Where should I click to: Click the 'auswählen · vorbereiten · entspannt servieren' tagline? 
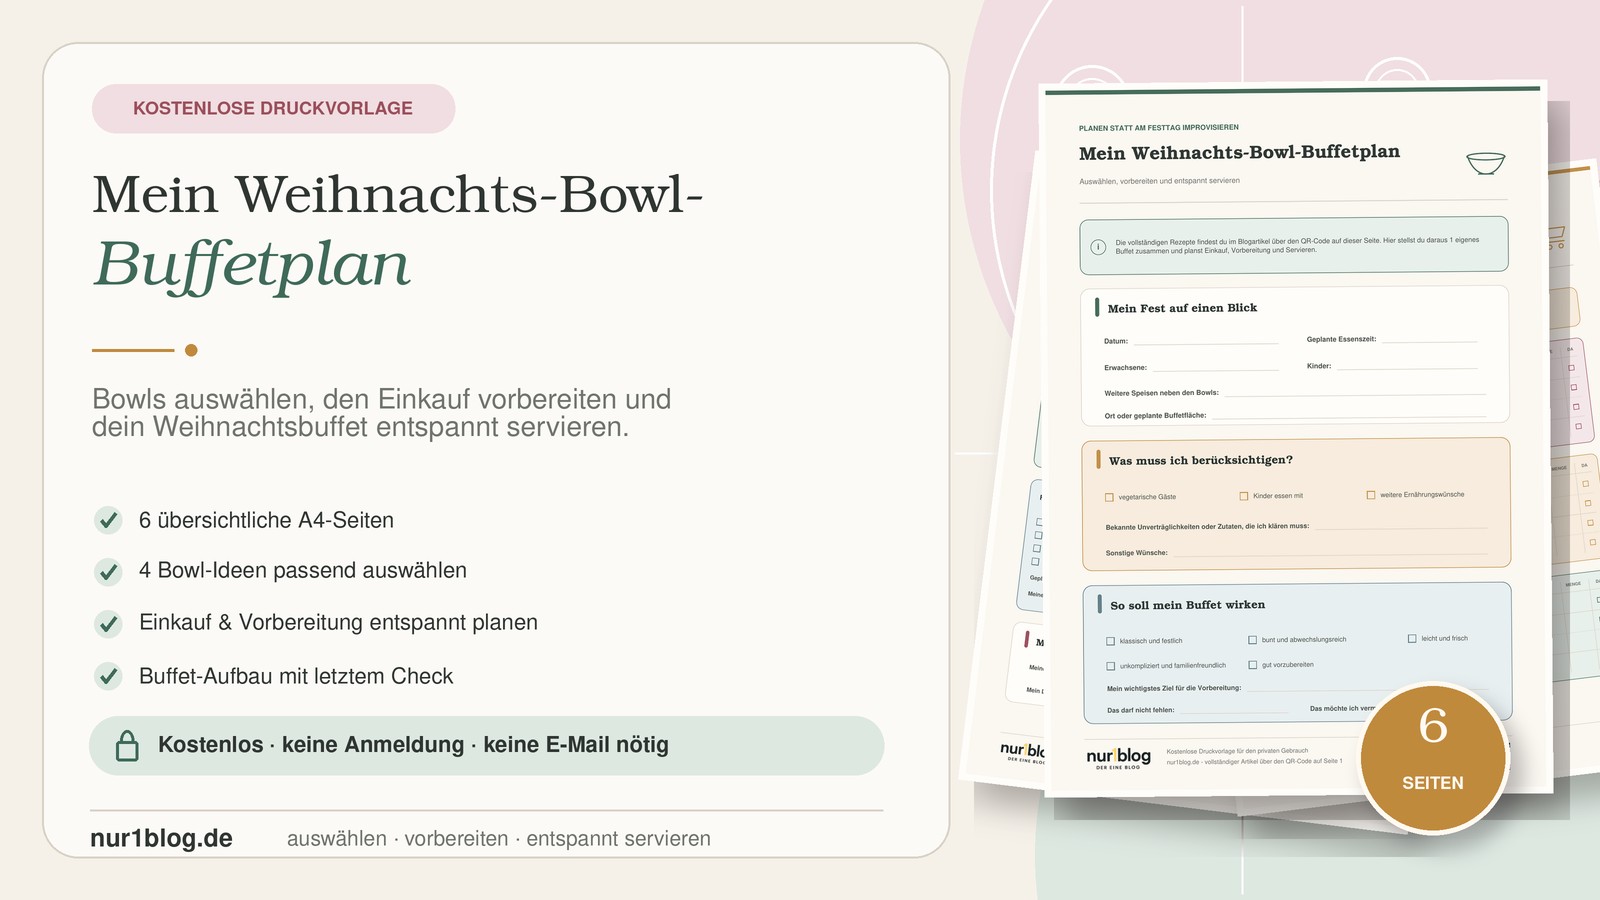[499, 839]
